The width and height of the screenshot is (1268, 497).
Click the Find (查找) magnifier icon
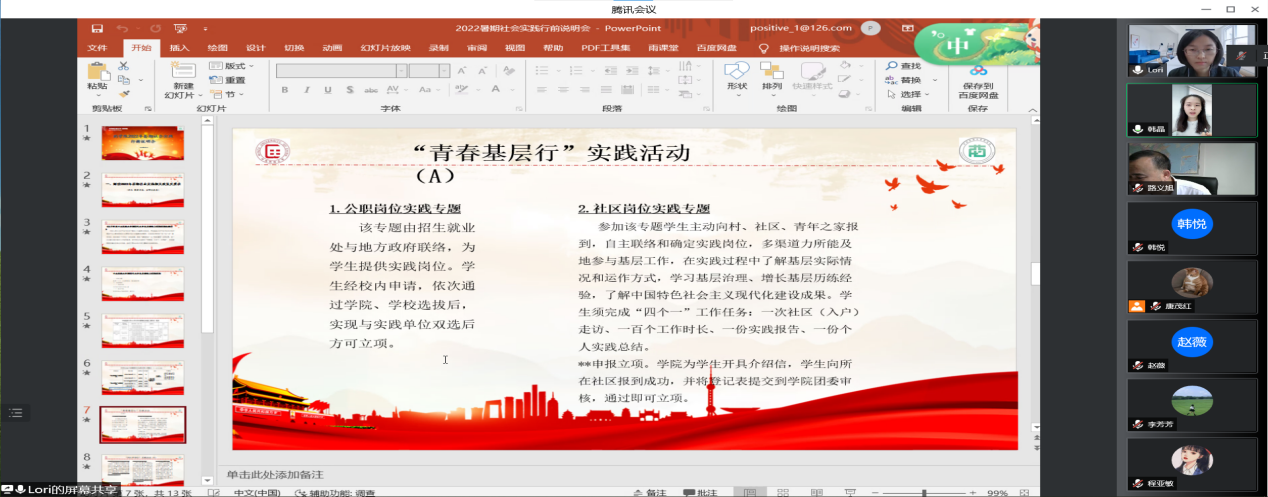coord(891,66)
